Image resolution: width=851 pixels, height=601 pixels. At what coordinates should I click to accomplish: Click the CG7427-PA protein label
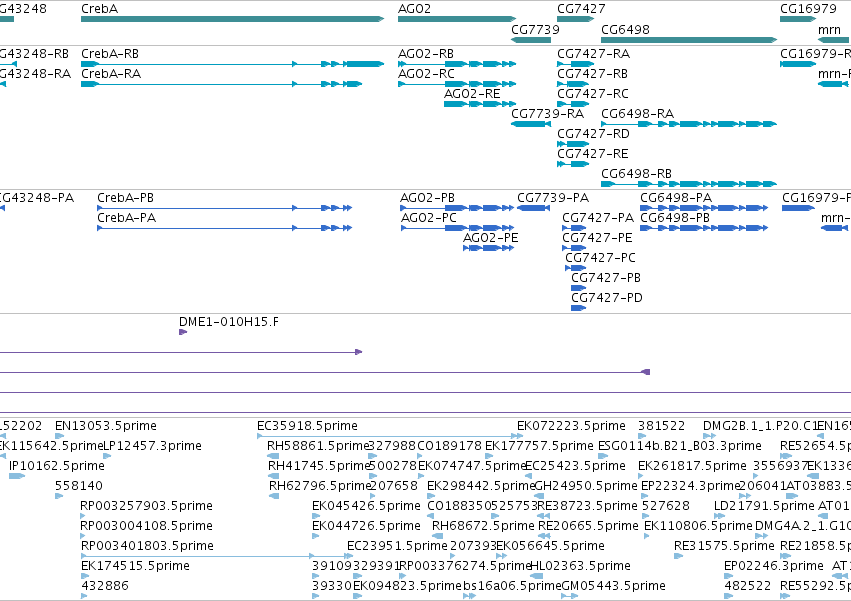click(x=598, y=218)
